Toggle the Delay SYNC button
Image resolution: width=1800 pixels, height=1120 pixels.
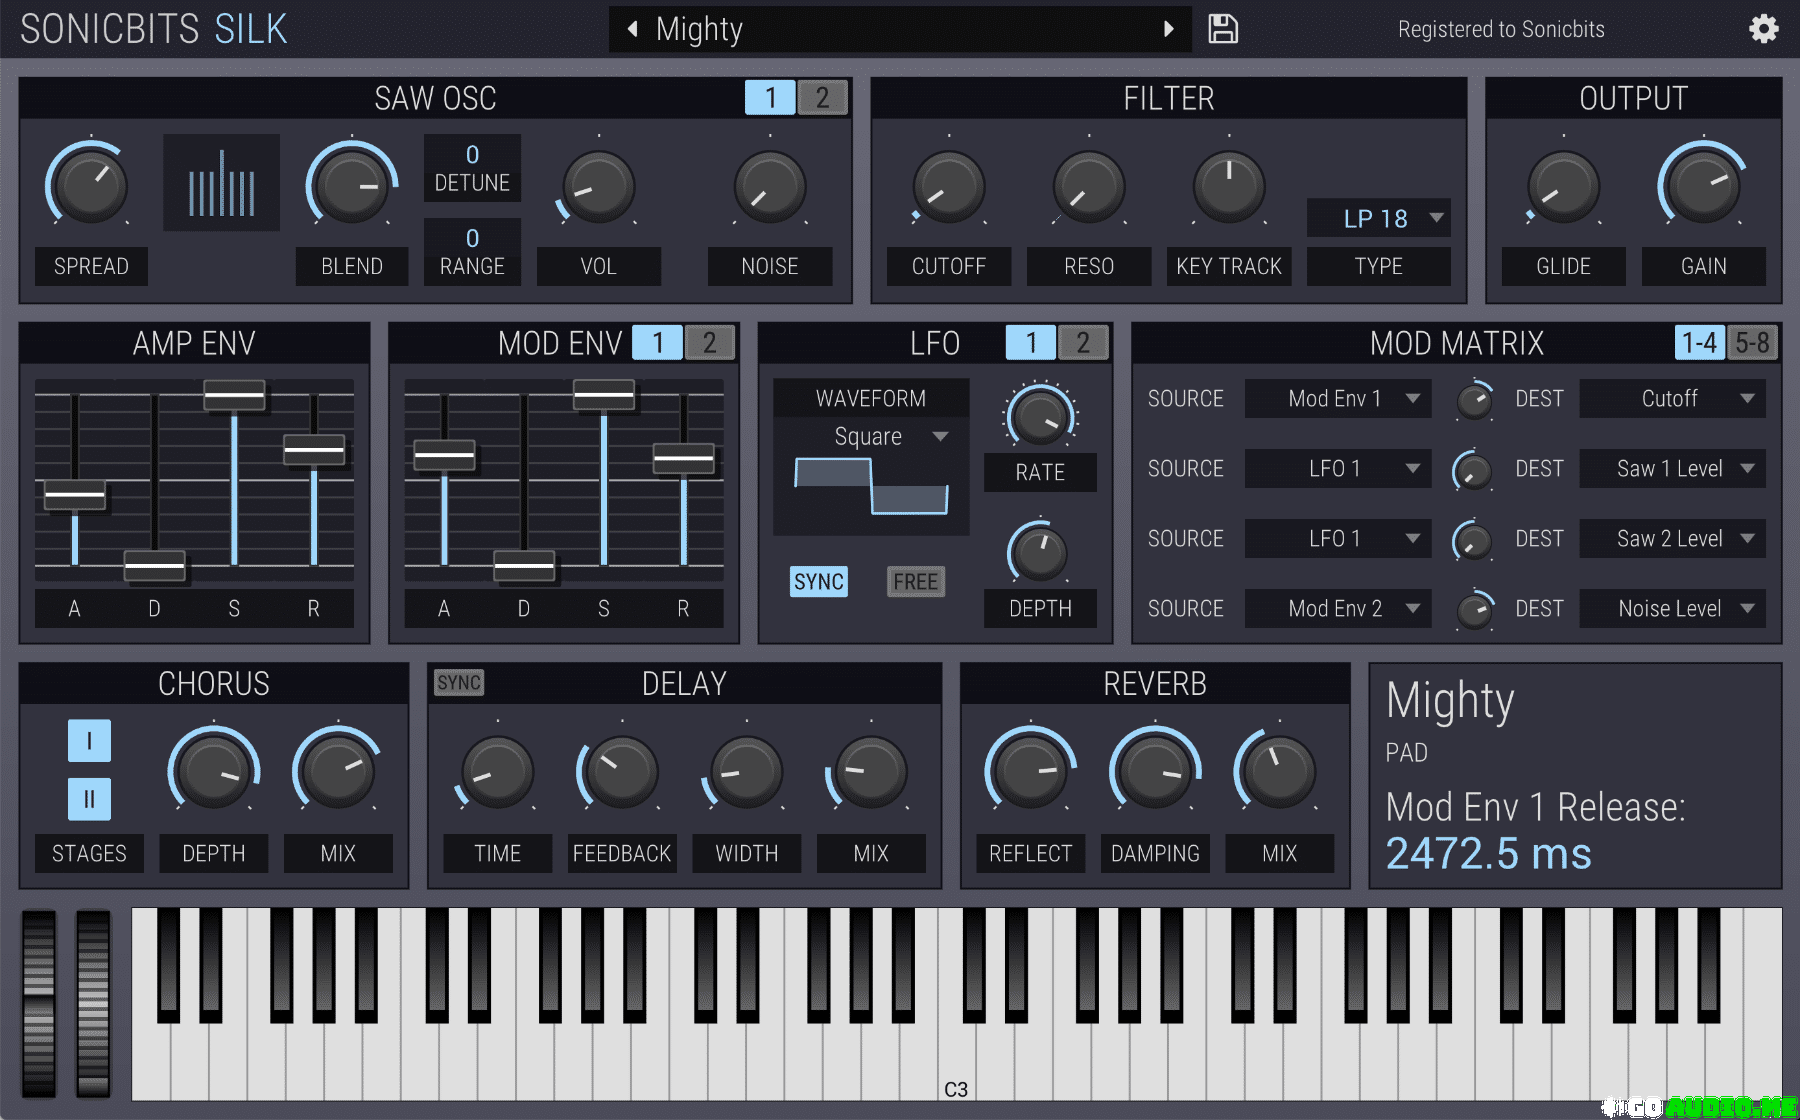click(459, 682)
